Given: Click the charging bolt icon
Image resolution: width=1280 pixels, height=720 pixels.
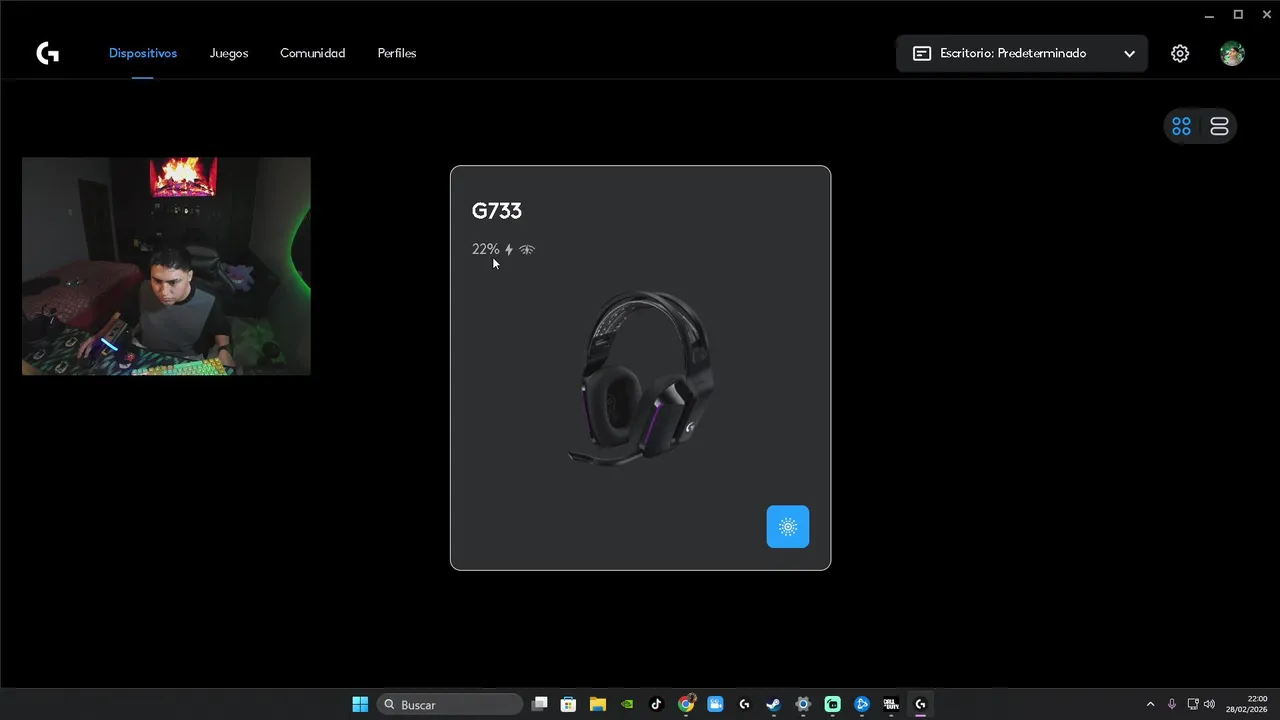Looking at the screenshot, I should pos(509,249).
